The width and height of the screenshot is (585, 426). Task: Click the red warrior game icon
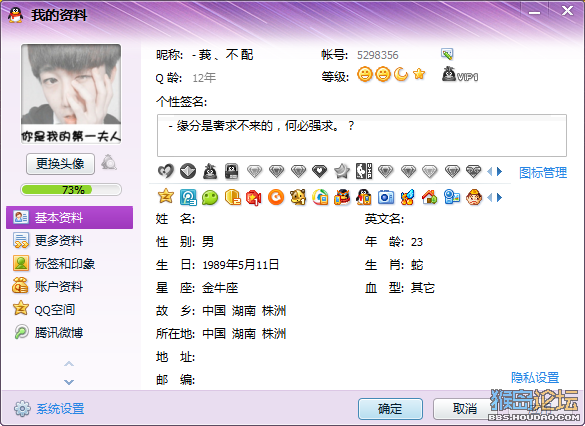click(342, 197)
